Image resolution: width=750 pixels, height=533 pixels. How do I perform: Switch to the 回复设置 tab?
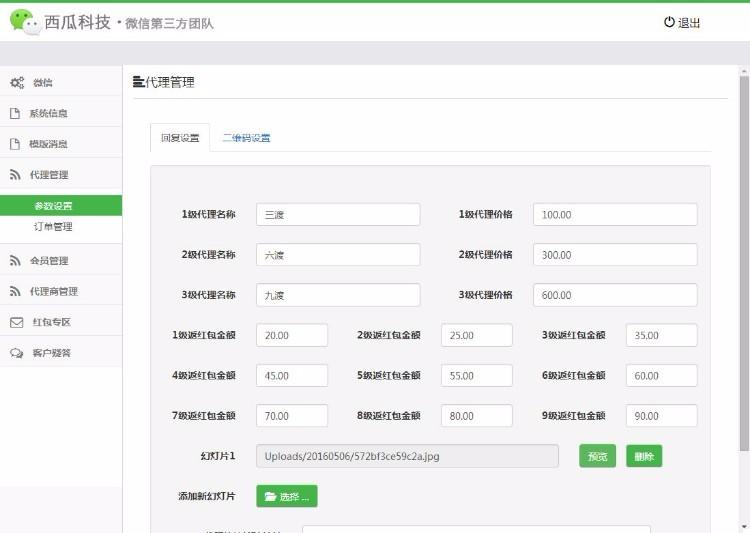[180, 138]
